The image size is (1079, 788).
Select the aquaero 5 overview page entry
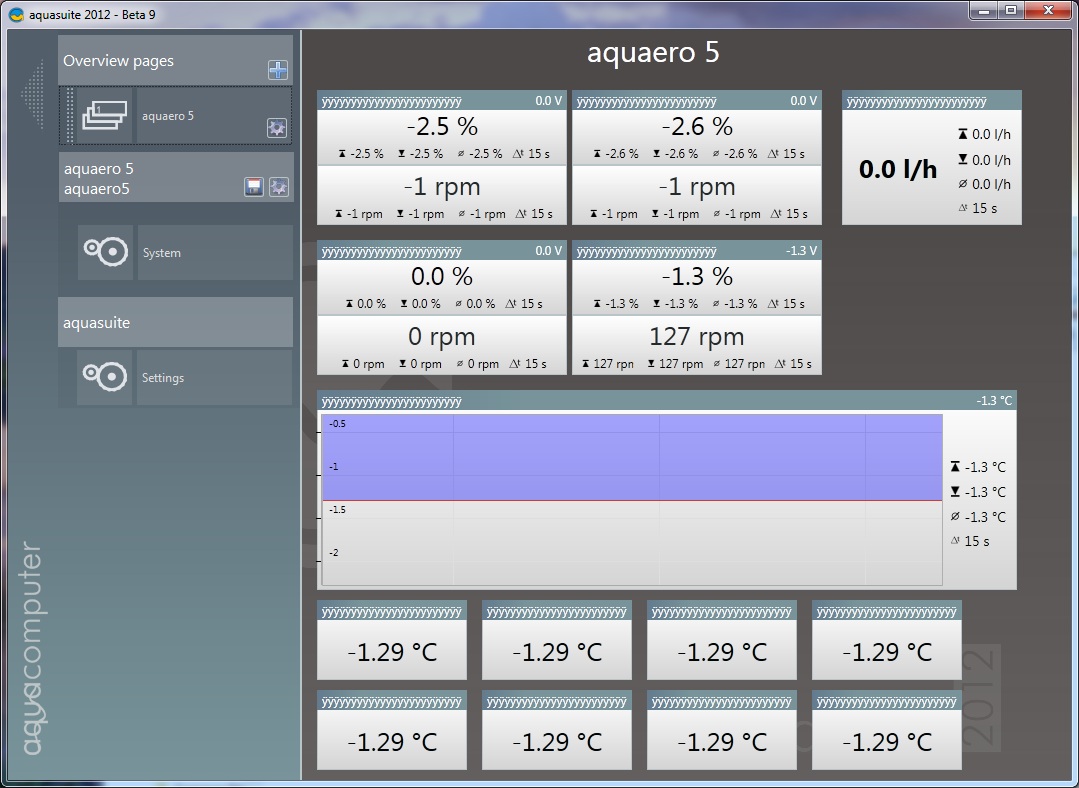click(200, 116)
